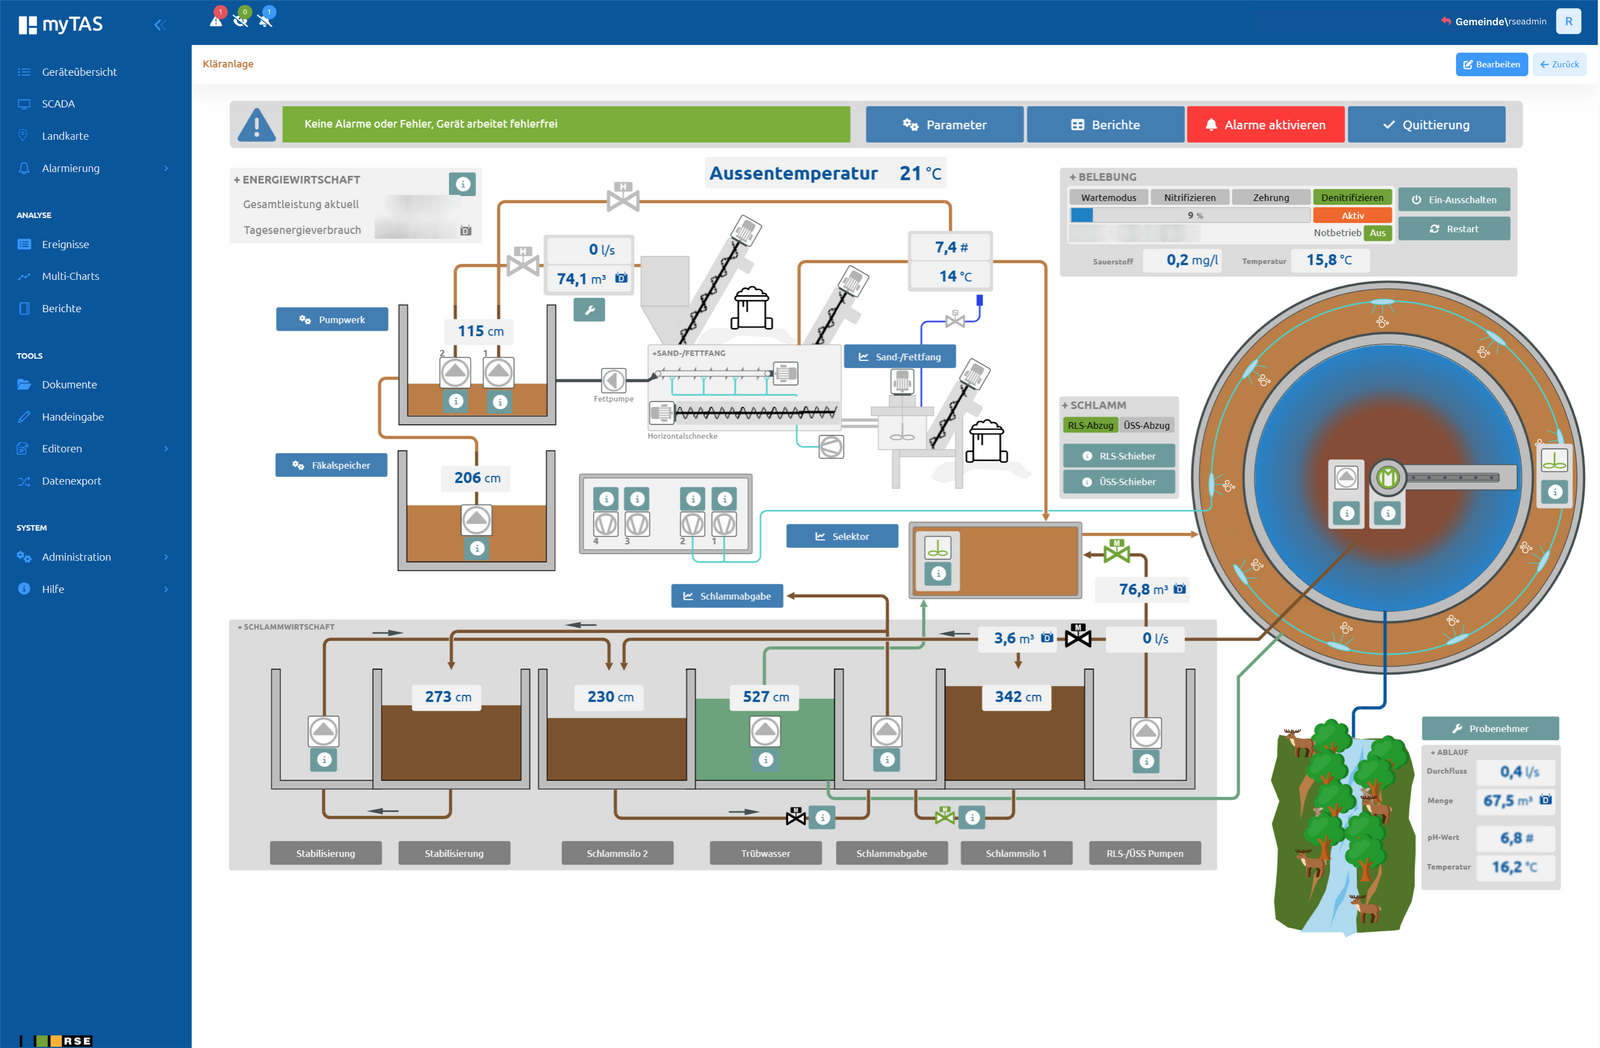Toggle the ÜSS-Abzug option
1600x1048 pixels.
[x=1146, y=425]
